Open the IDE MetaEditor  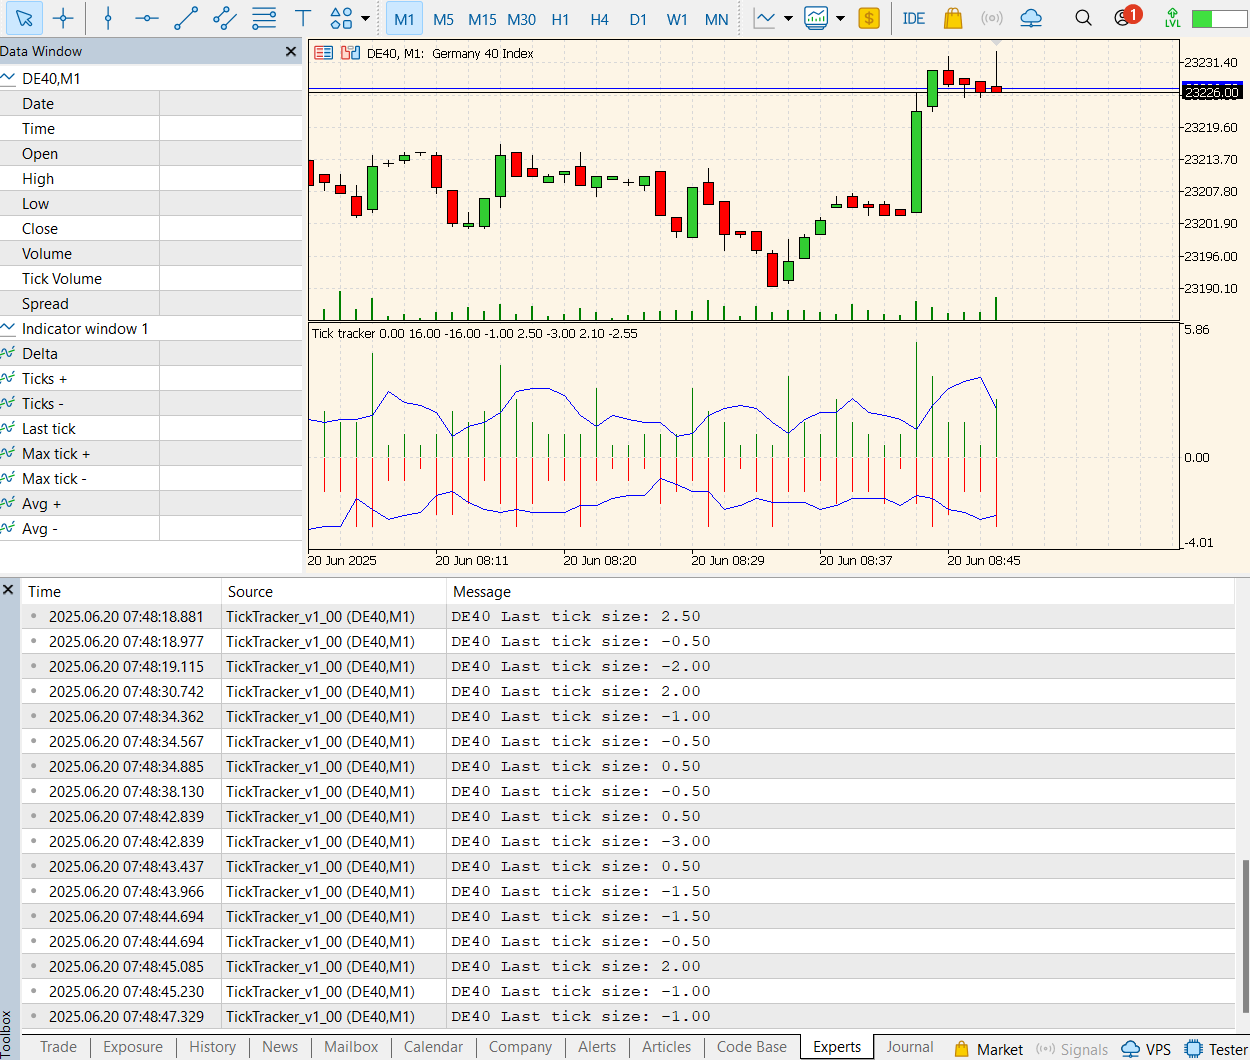coord(913,18)
